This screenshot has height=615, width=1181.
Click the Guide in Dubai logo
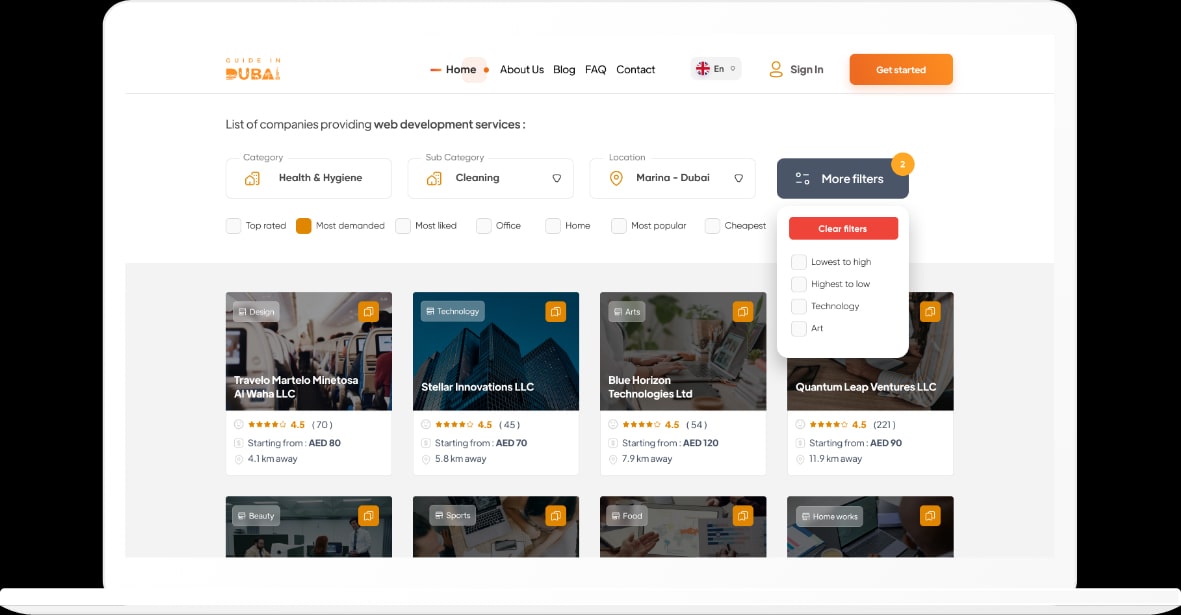(x=252, y=69)
